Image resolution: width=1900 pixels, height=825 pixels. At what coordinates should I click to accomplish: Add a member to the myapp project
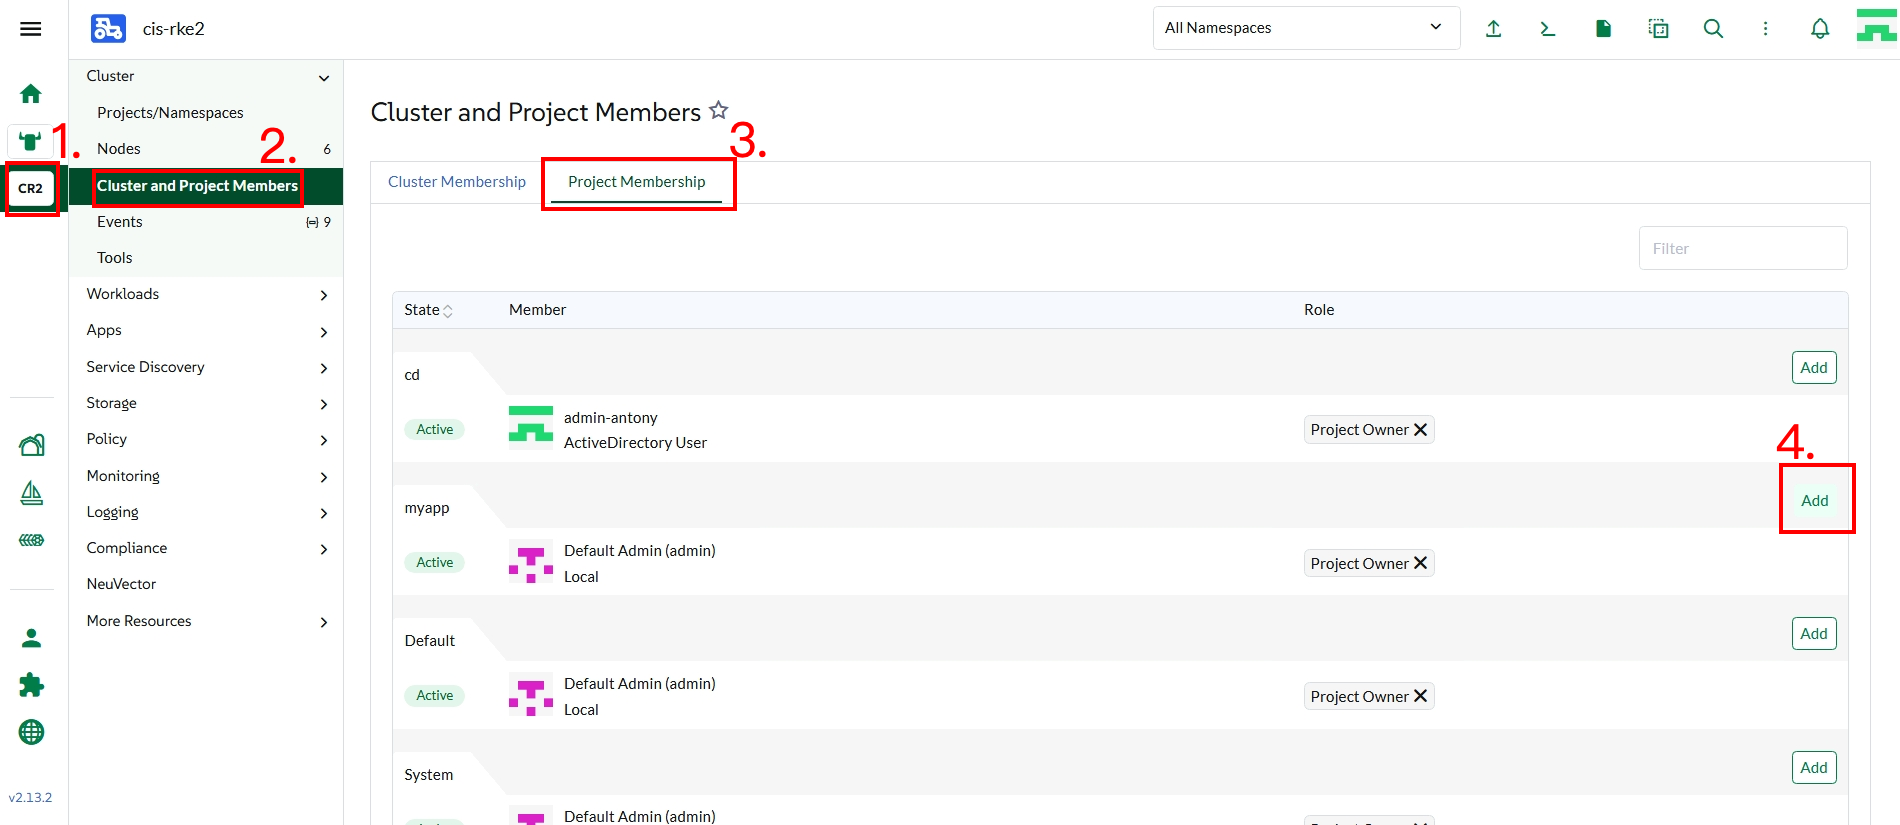[x=1814, y=500]
